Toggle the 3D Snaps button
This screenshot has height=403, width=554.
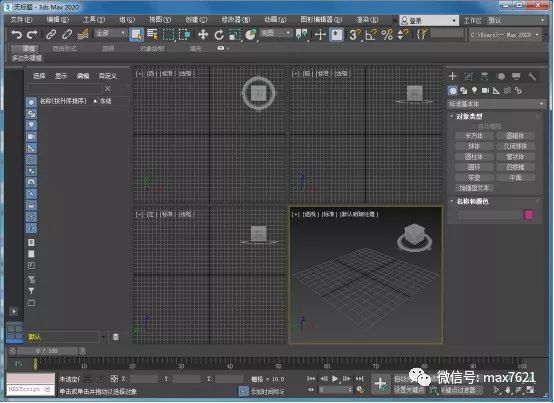tap(354, 34)
